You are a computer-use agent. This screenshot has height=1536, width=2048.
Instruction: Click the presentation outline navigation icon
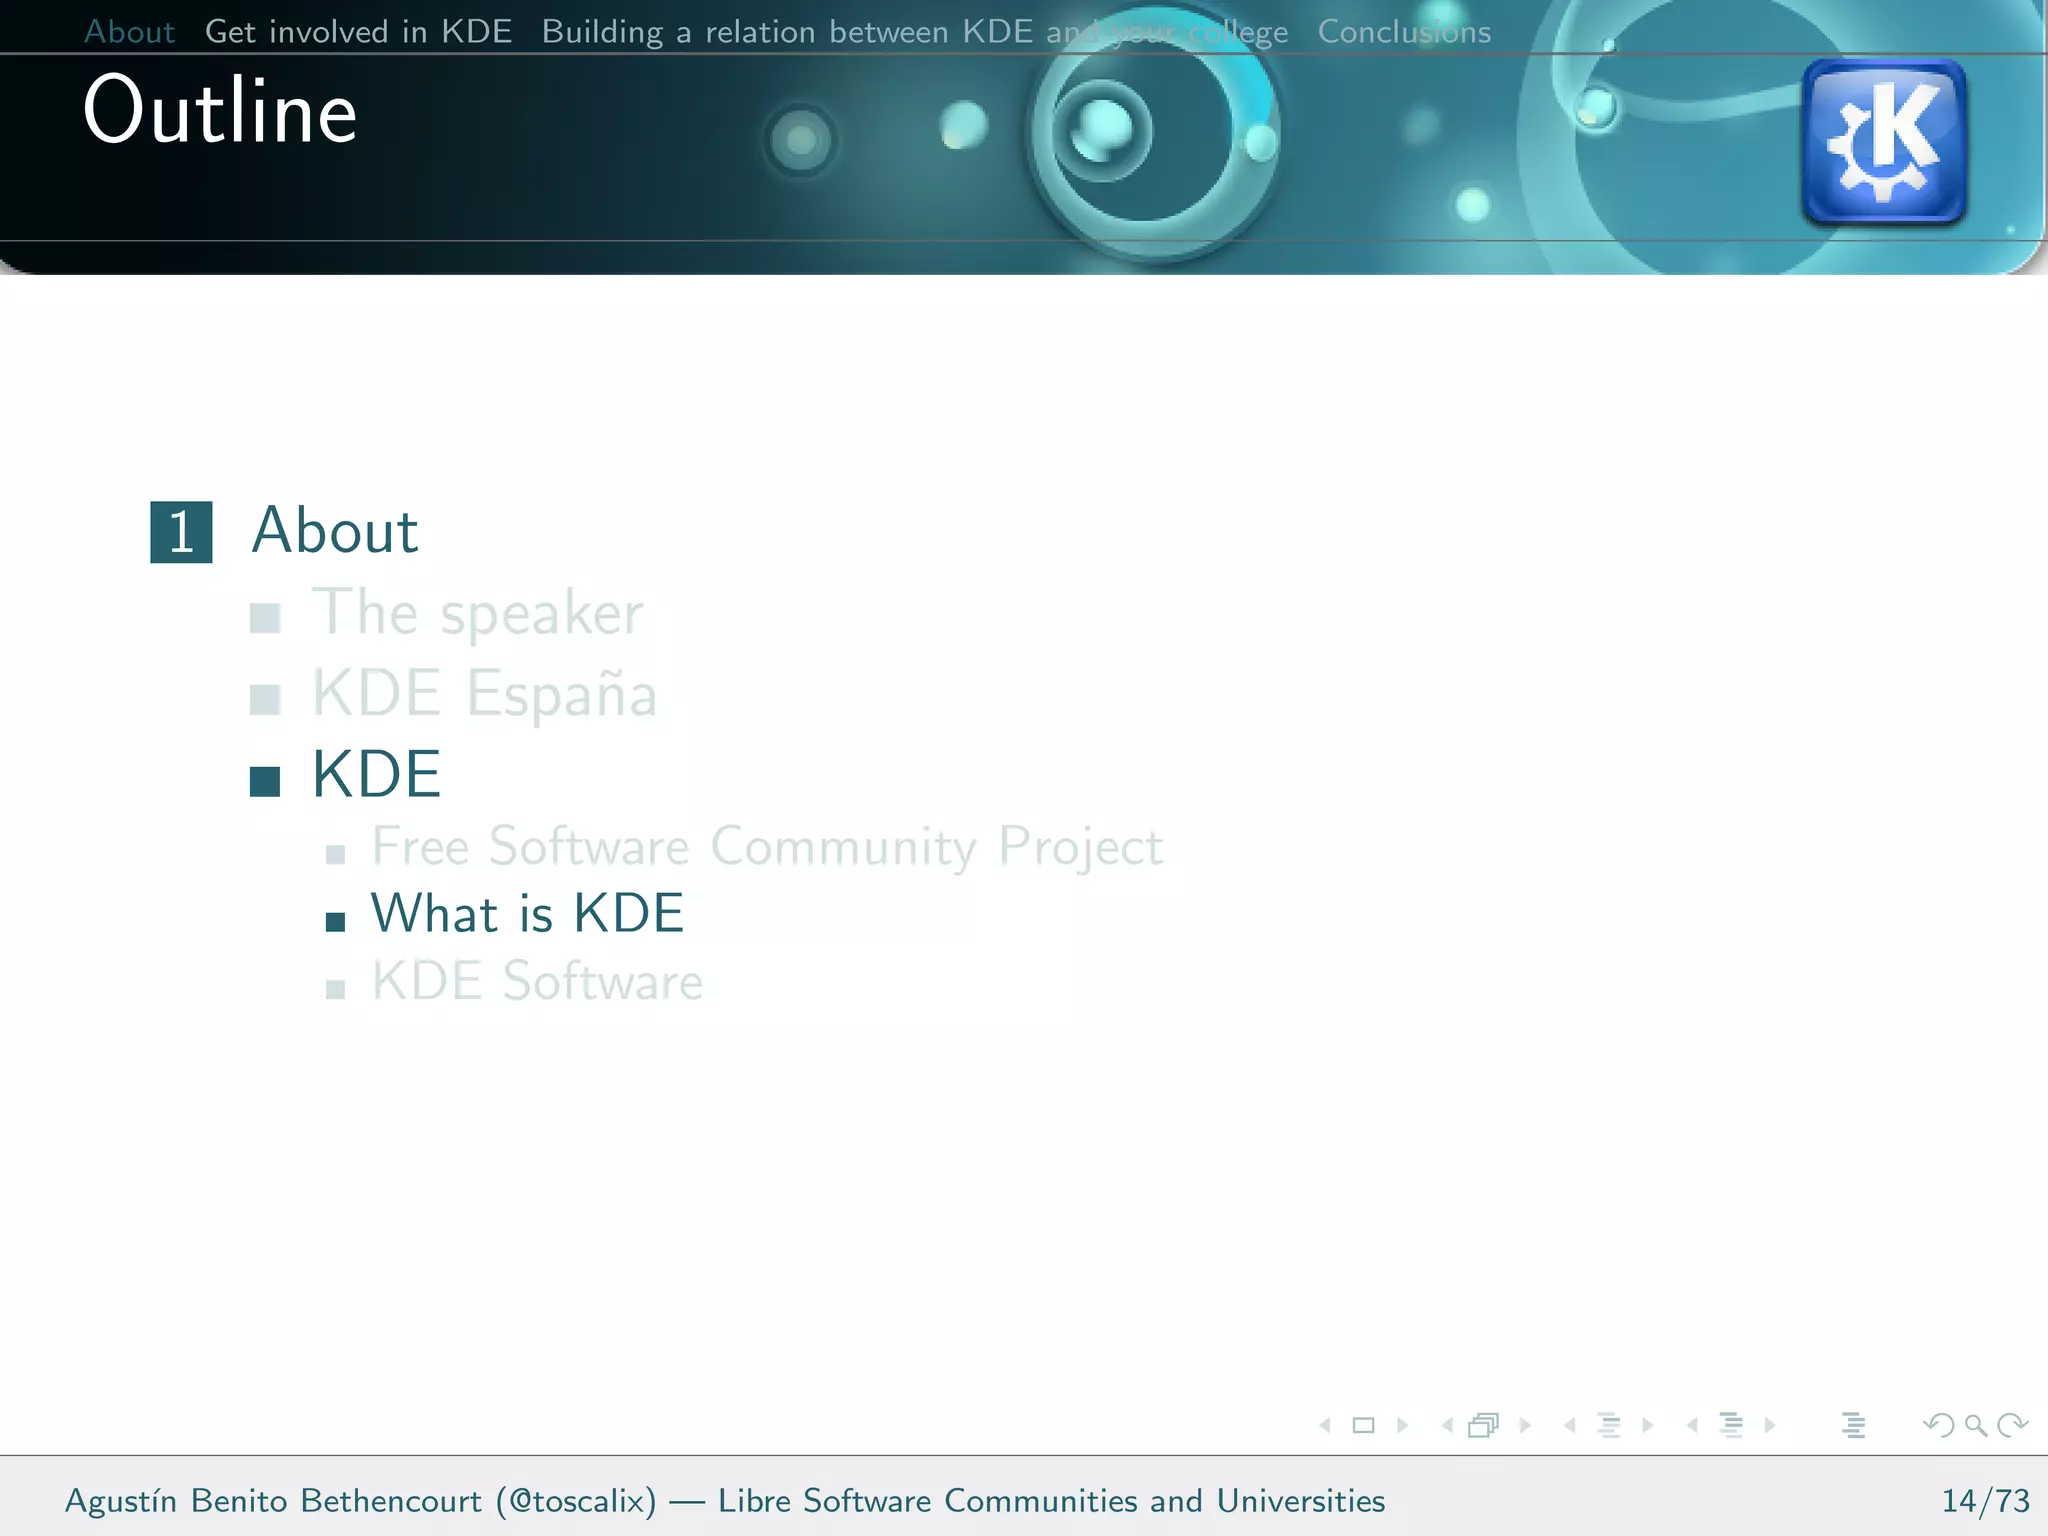(1853, 1425)
